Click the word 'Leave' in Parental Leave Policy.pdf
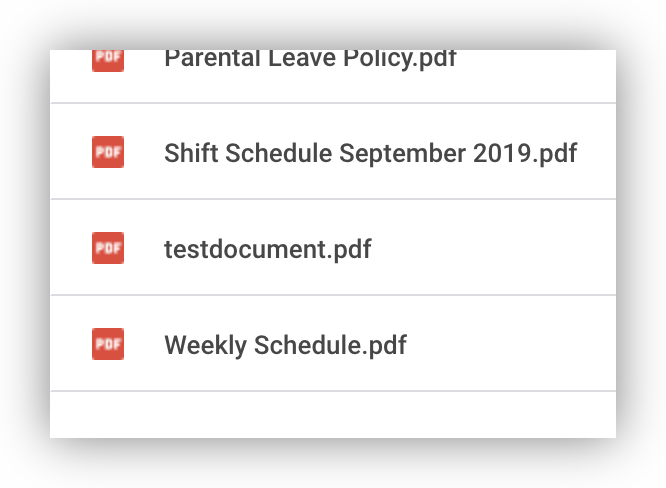Image resolution: width=666 pixels, height=488 pixels. 302,59
